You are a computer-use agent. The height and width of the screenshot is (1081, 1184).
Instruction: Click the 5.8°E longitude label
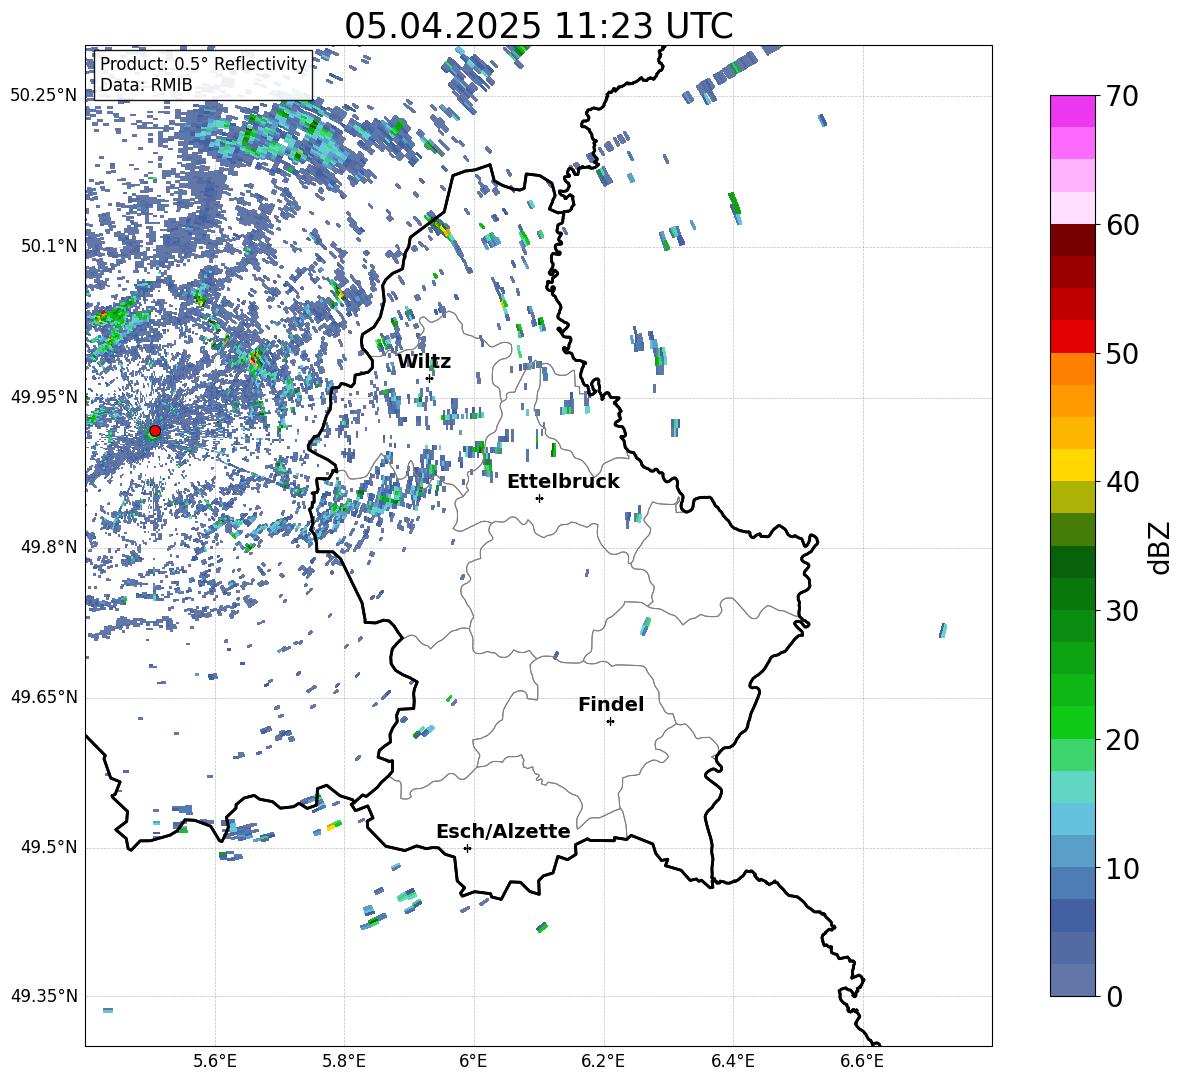(x=344, y=1061)
